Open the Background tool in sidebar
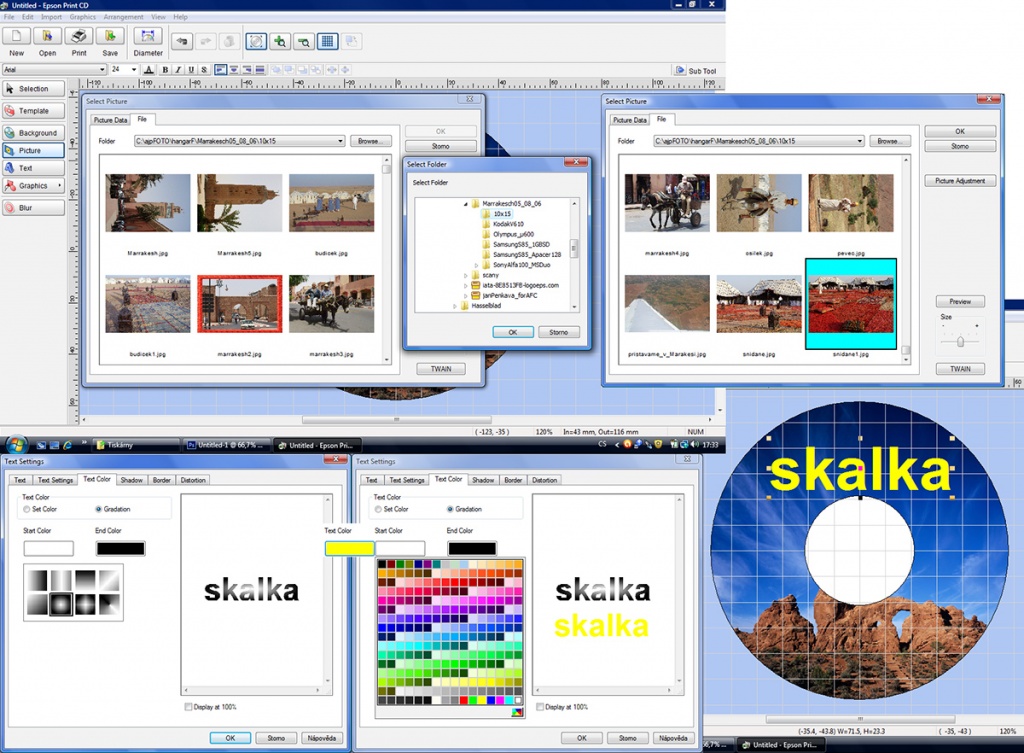This screenshot has width=1024, height=753. (x=34, y=133)
